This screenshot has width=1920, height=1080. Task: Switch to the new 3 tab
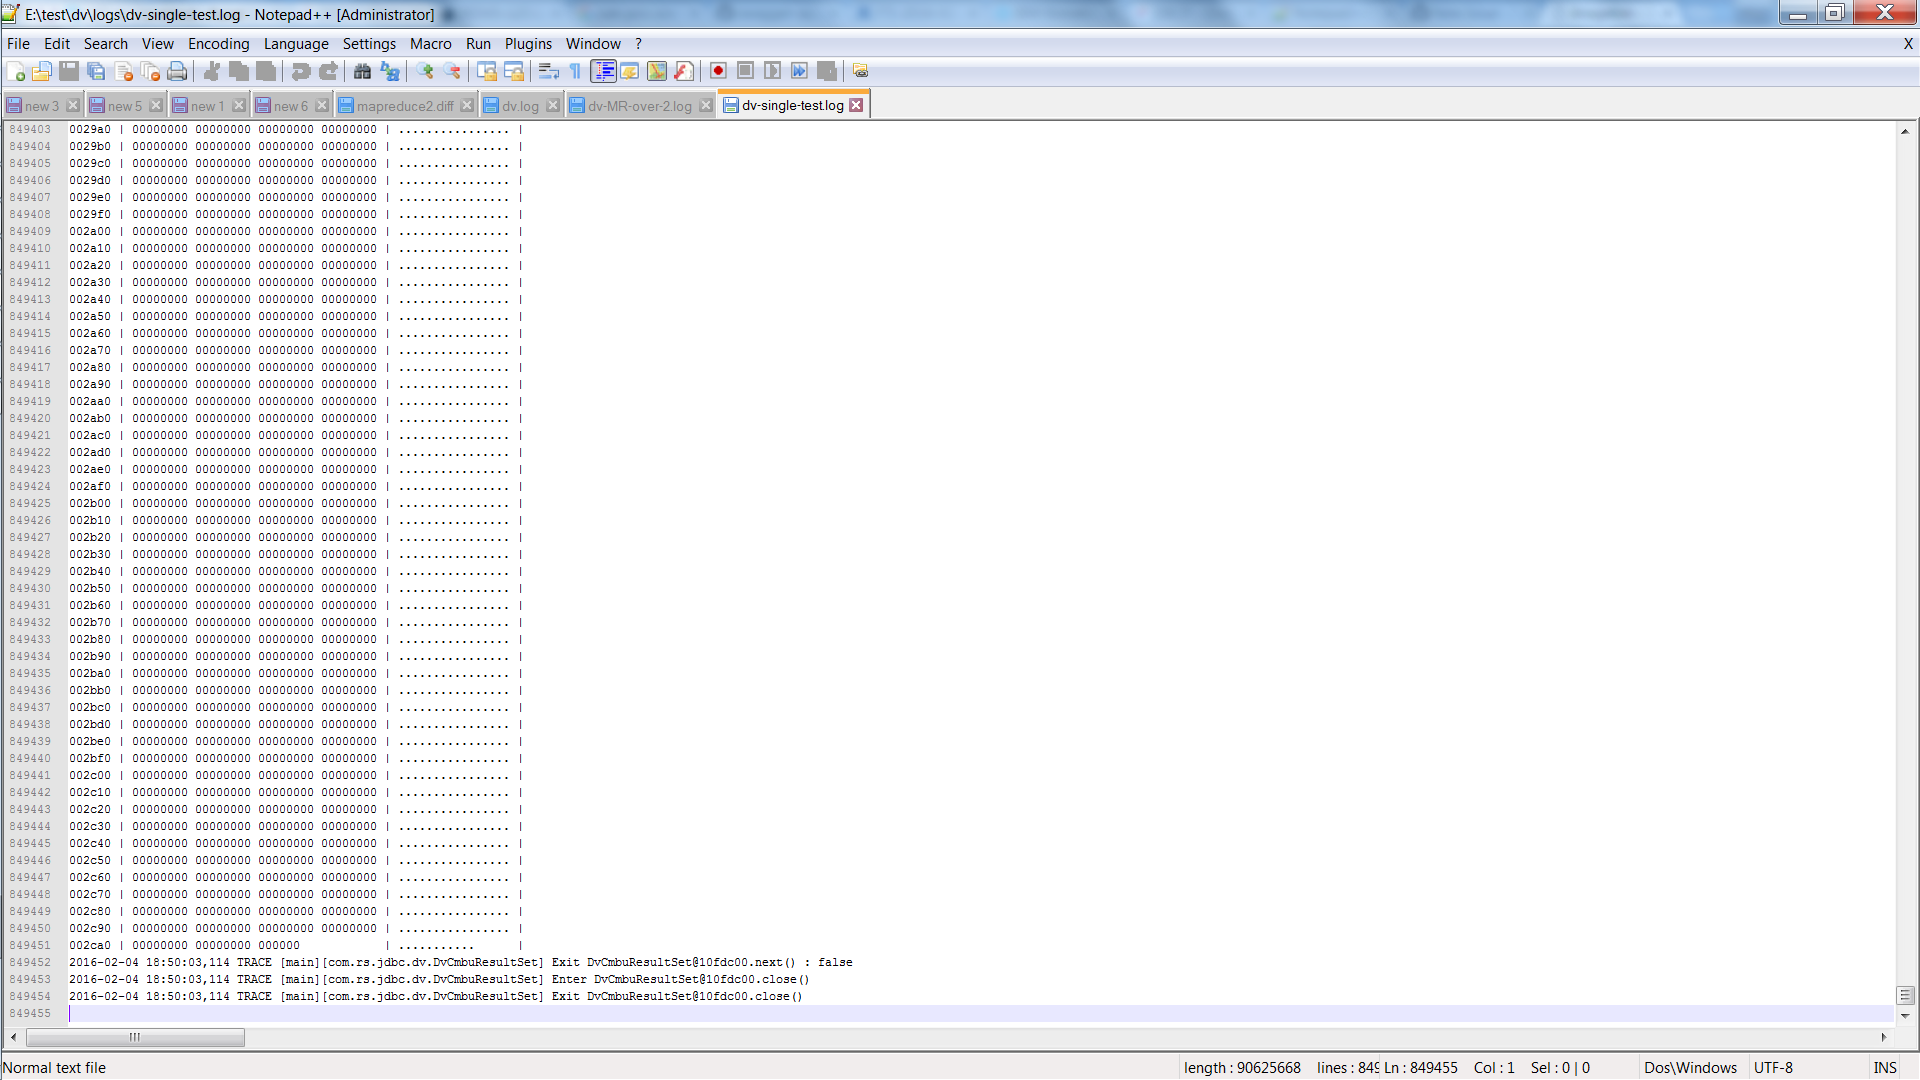pos(41,106)
